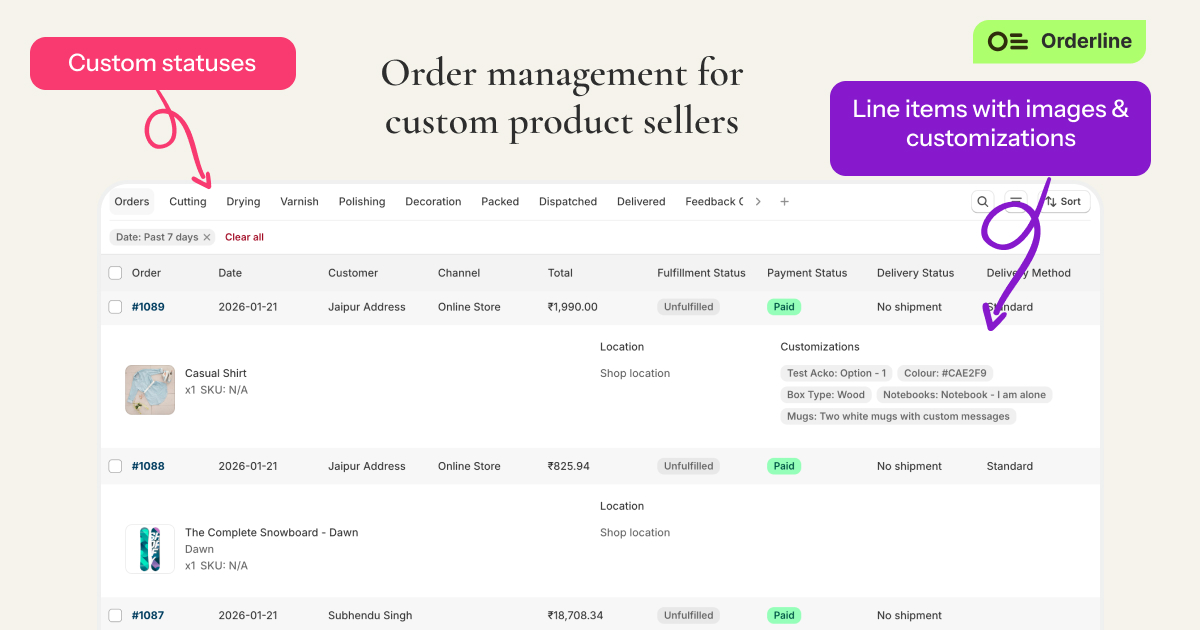Click the Orderline logo badge
The width and height of the screenshot is (1200, 630).
[x=1059, y=41]
